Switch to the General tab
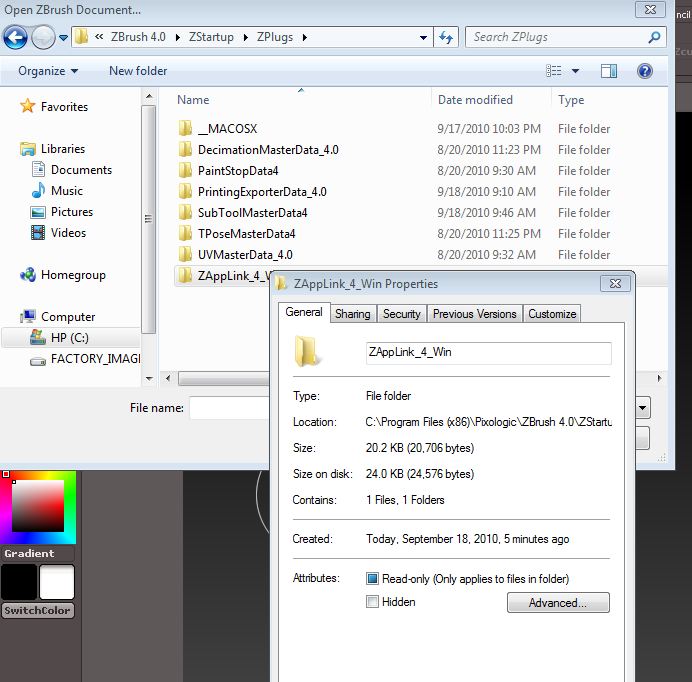This screenshot has width=692, height=682. (x=304, y=312)
